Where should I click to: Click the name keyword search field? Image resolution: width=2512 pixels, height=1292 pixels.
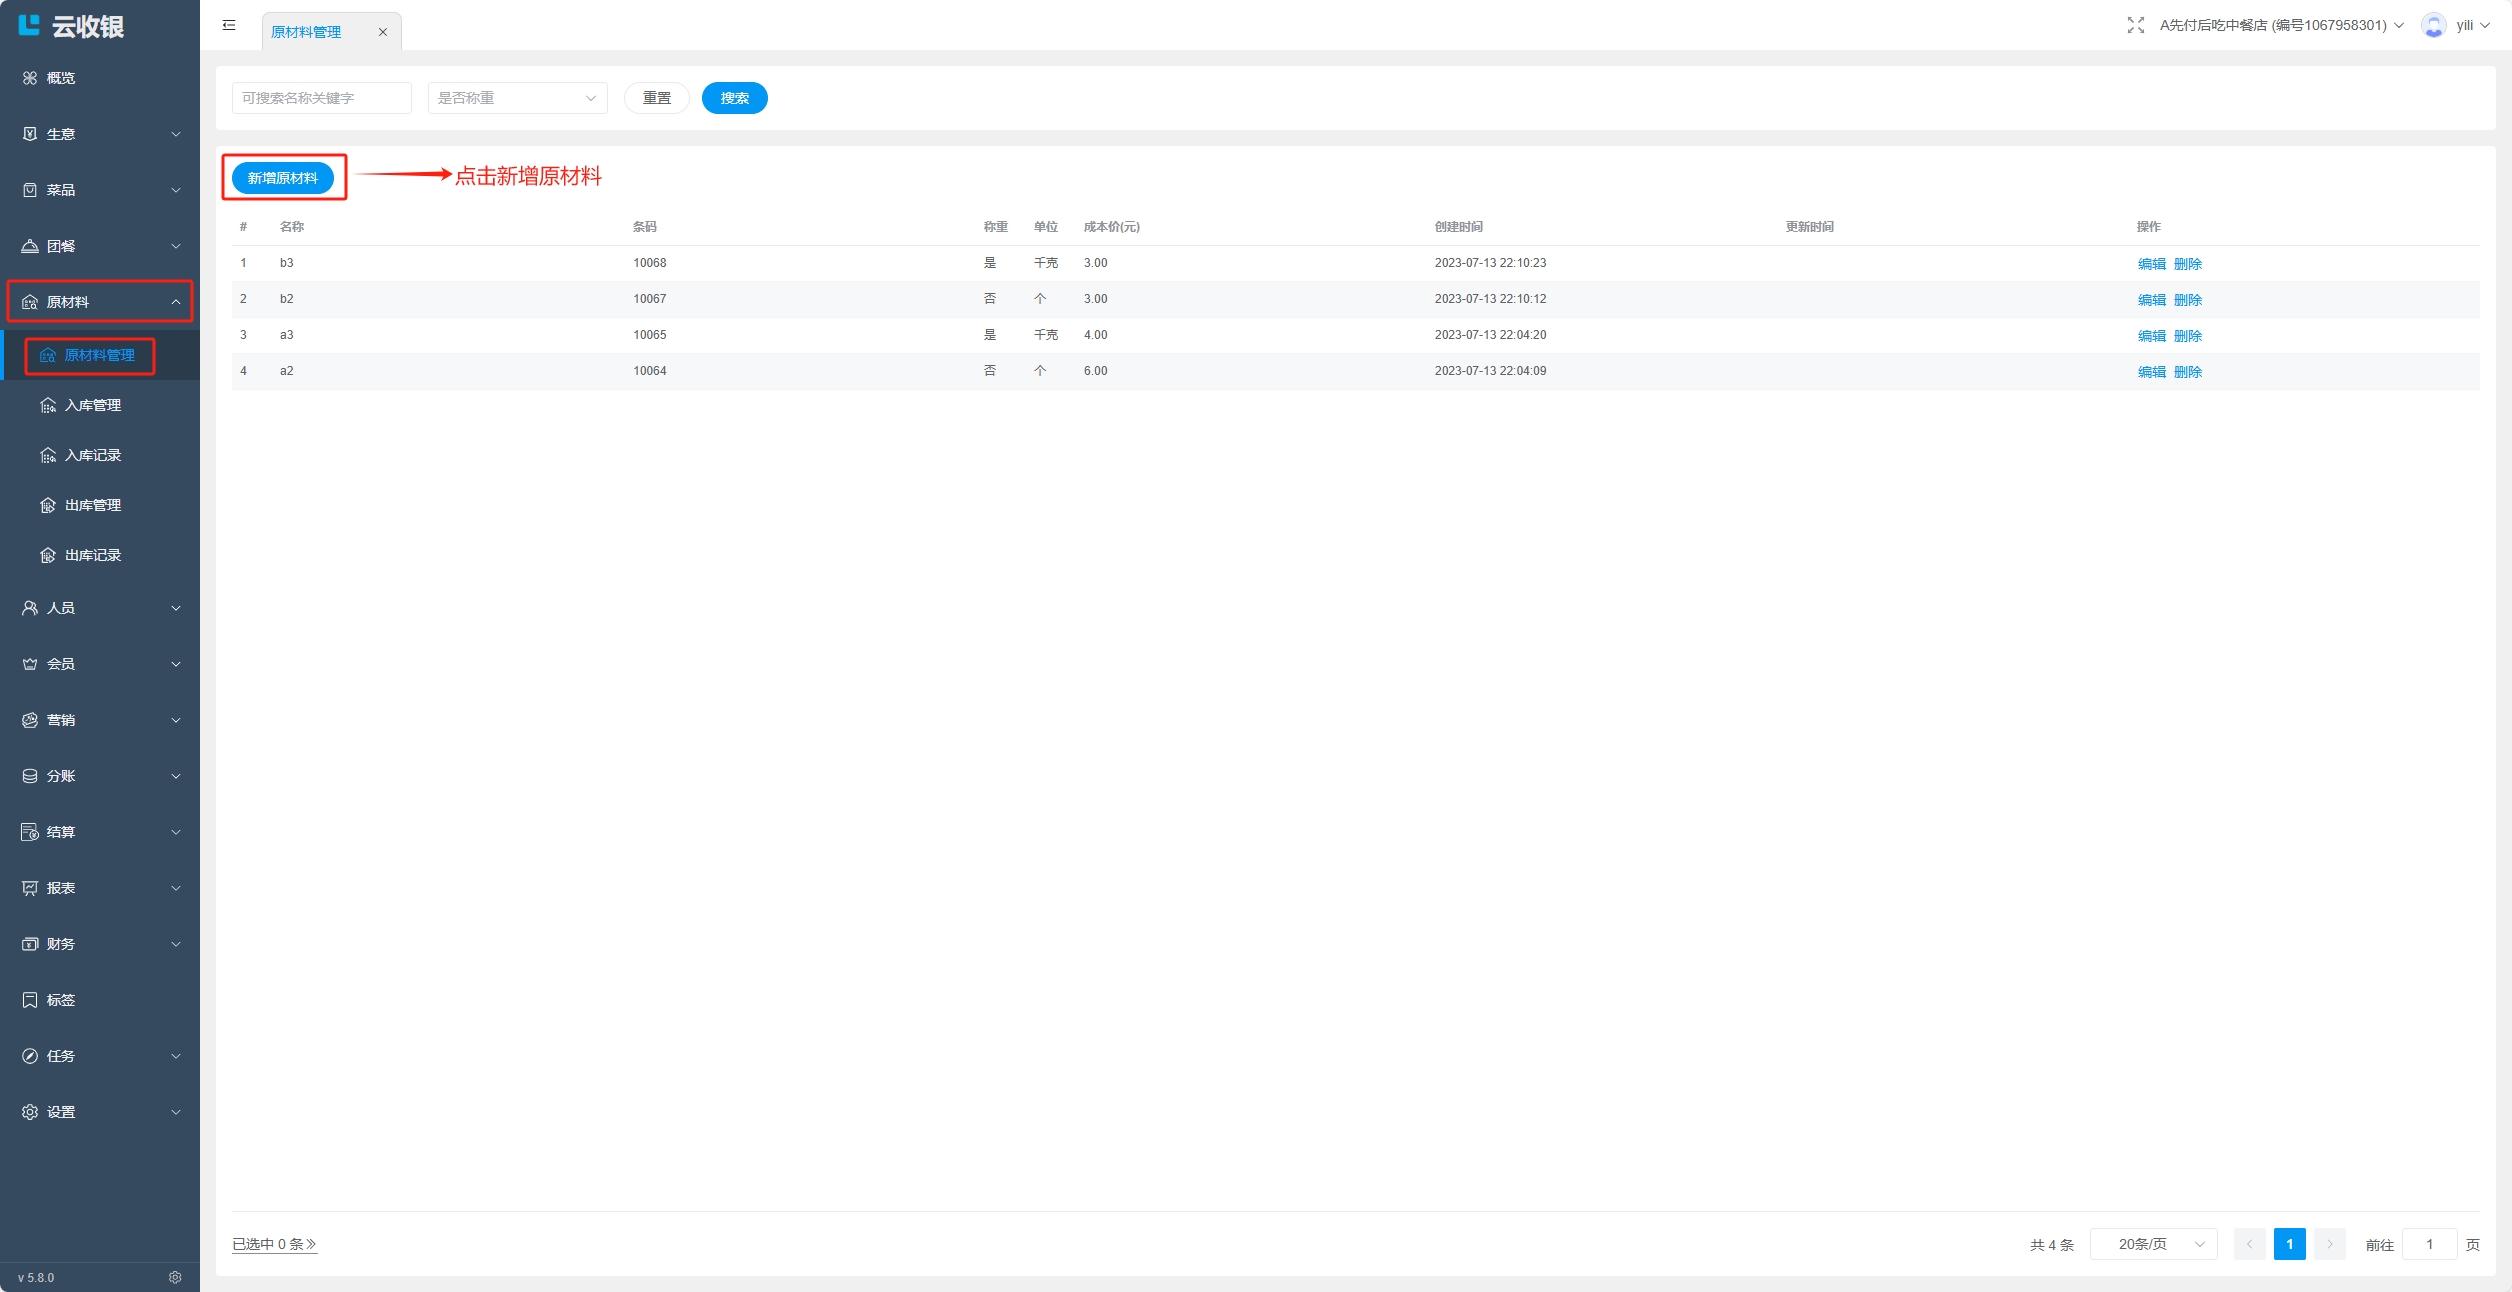tap(321, 98)
